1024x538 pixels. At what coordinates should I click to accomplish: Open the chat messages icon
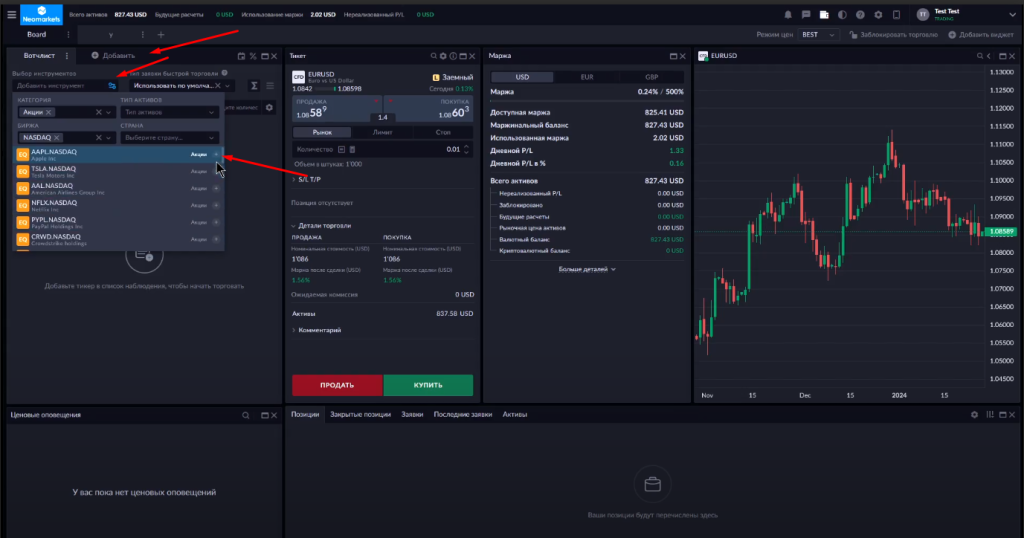[x=806, y=14]
